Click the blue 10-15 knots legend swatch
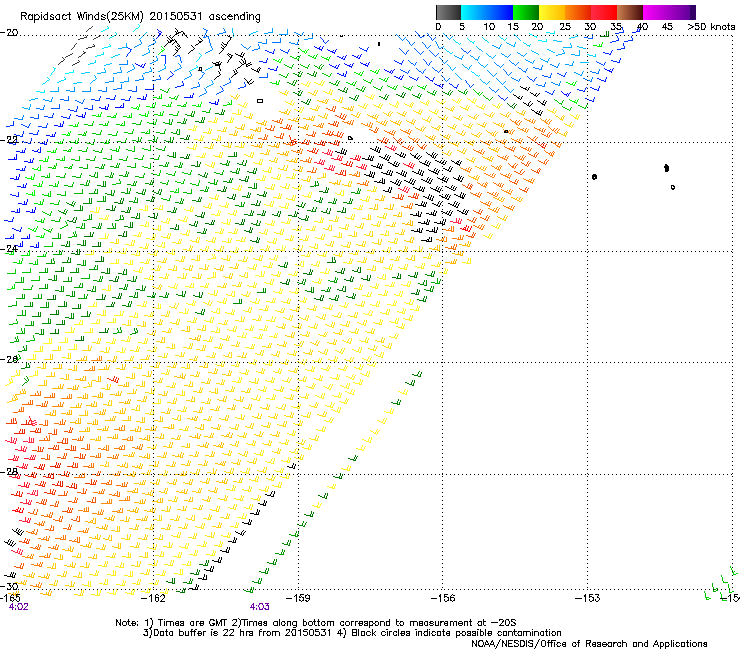The height and width of the screenshot is (650, 740). tap(500, 12)
